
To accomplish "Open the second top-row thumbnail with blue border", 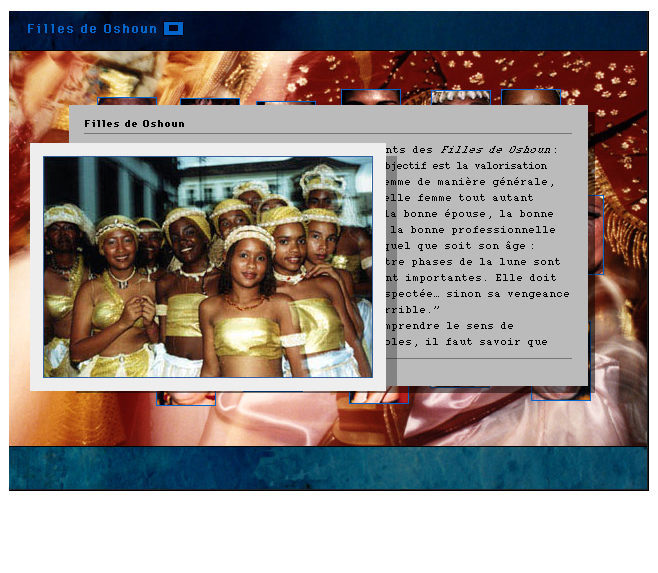I will (x=209, y=101).
